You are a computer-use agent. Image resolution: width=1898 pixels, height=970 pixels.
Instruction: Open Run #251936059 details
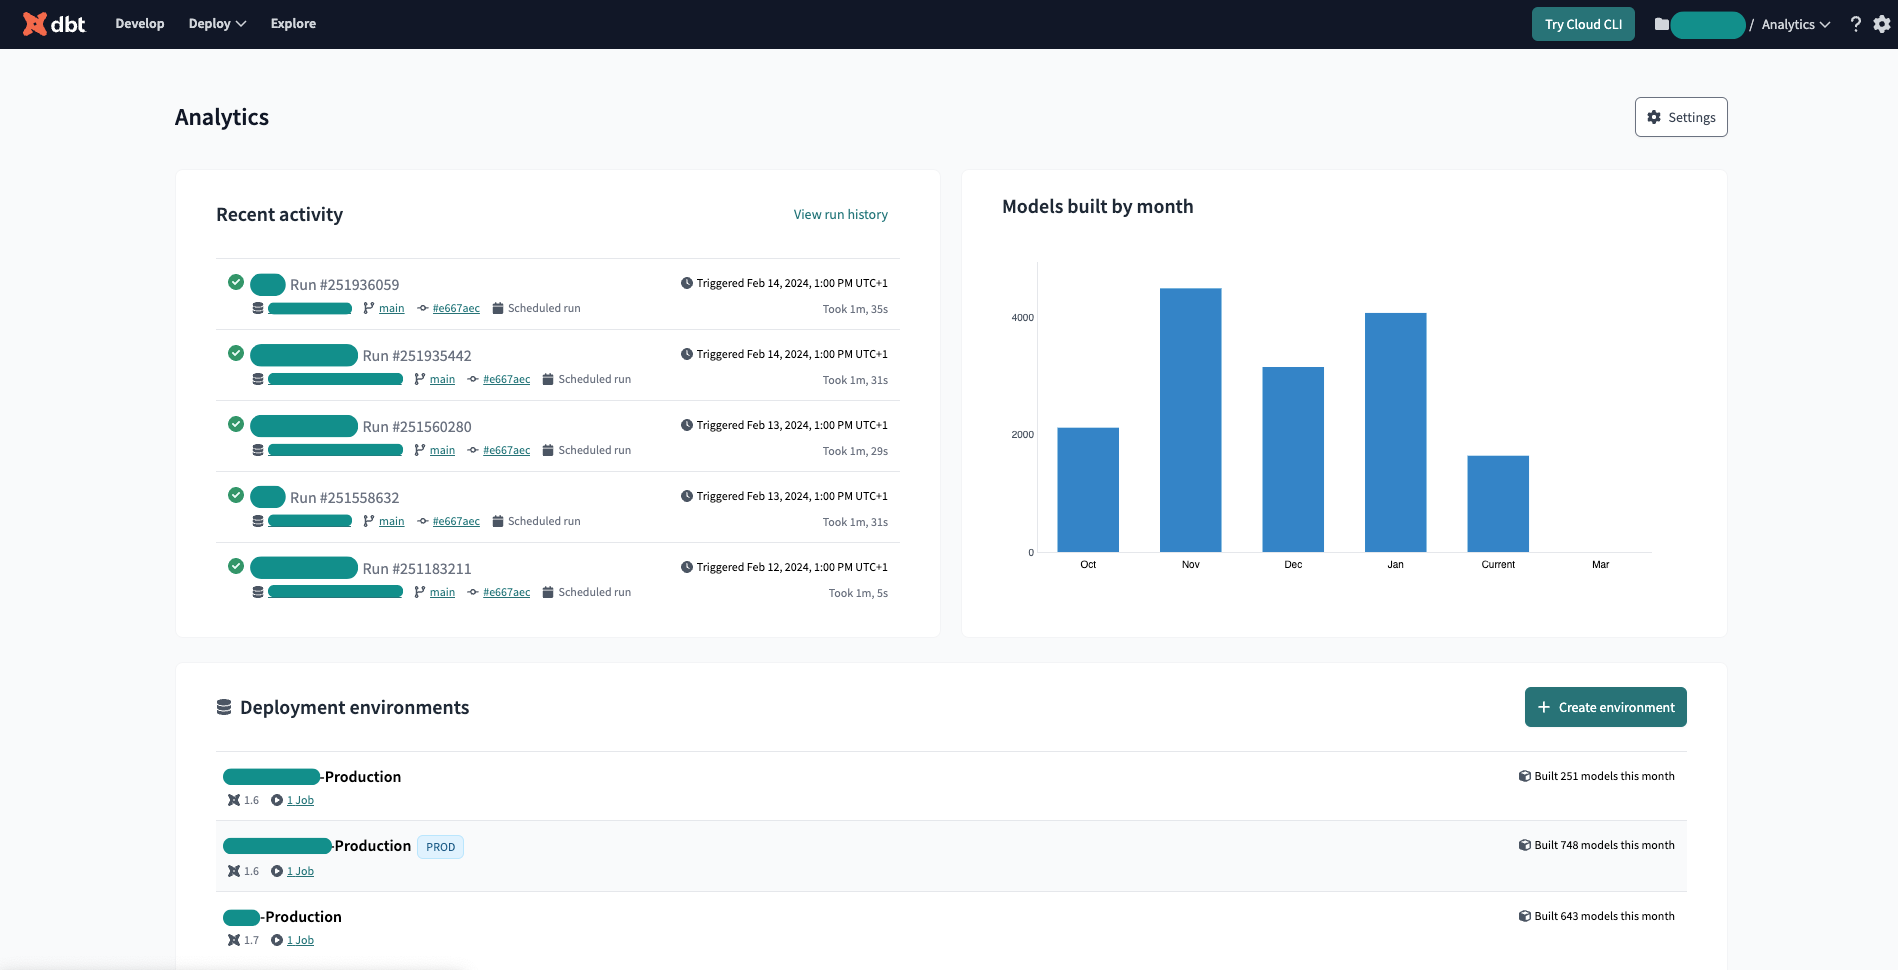(345, 284)
